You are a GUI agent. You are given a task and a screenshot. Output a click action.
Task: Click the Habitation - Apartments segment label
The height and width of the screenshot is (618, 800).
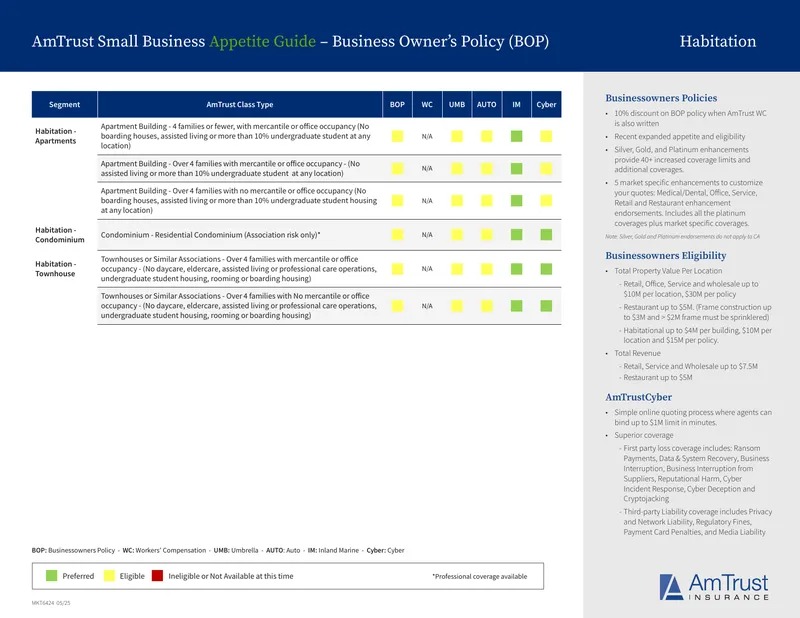click(56, 136)
